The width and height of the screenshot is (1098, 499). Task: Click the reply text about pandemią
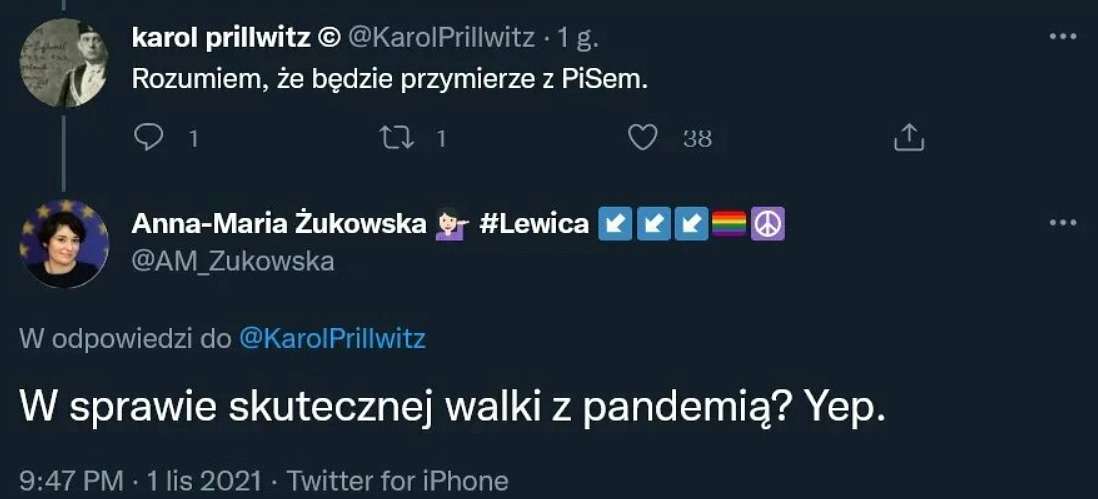tap(452, 408)
